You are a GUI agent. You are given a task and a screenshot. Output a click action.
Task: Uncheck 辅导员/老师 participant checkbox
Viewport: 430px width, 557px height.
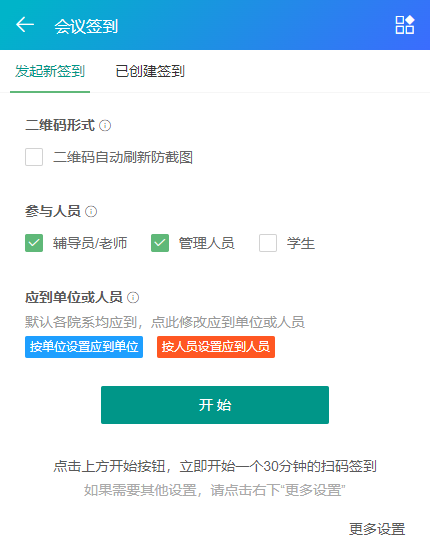[x=34, y=243]
